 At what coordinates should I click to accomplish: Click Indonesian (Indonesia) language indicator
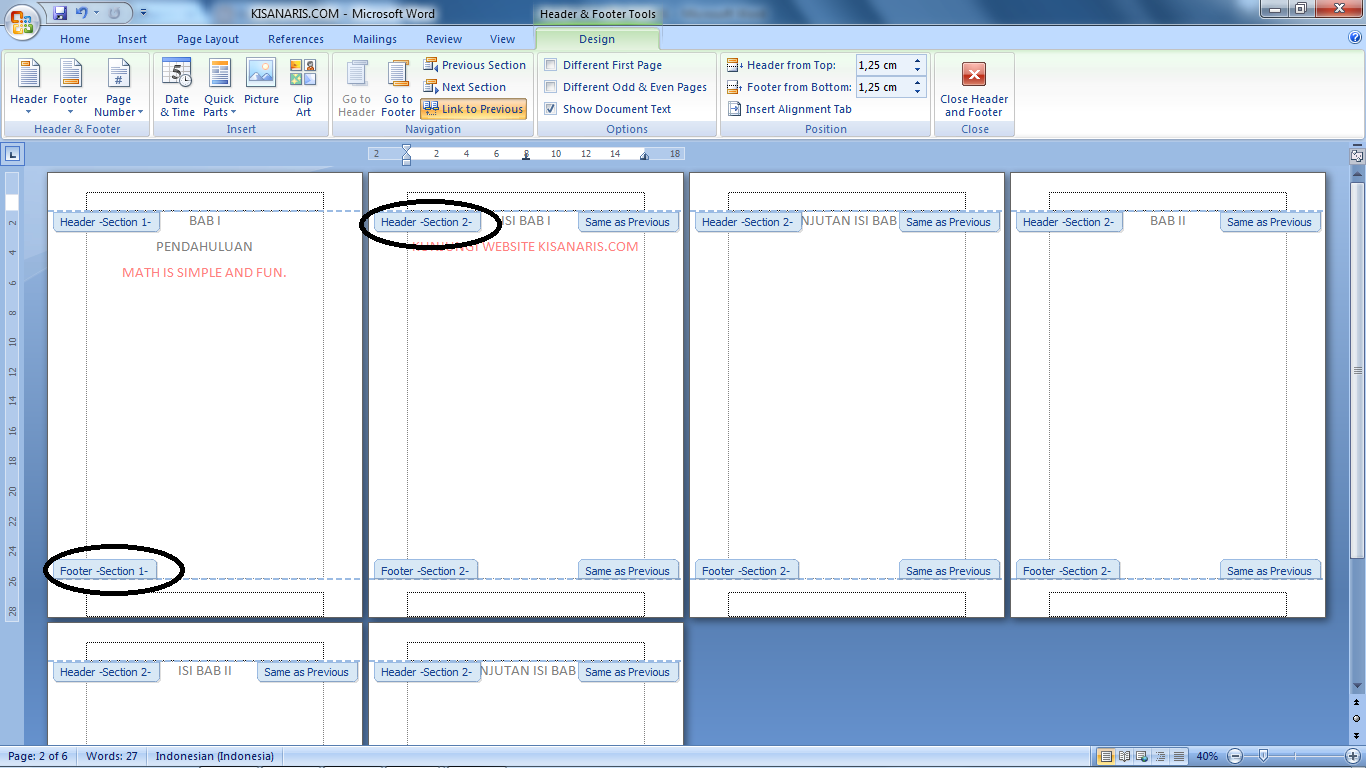click(x=214, y=756)
